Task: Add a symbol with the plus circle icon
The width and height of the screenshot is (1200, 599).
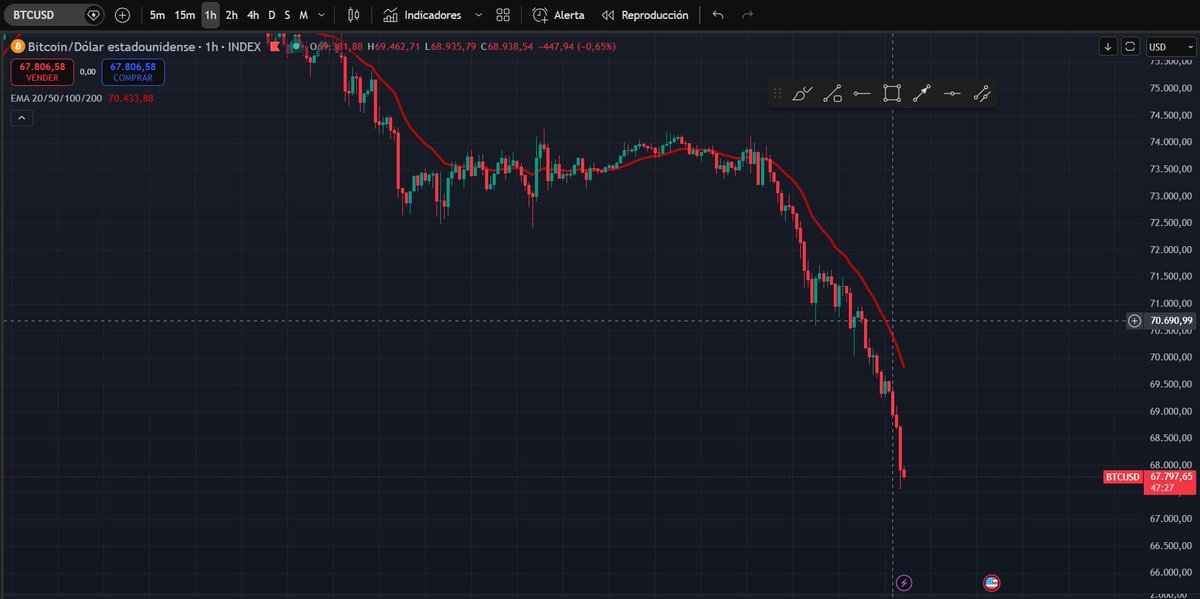Action: point(122,15)
